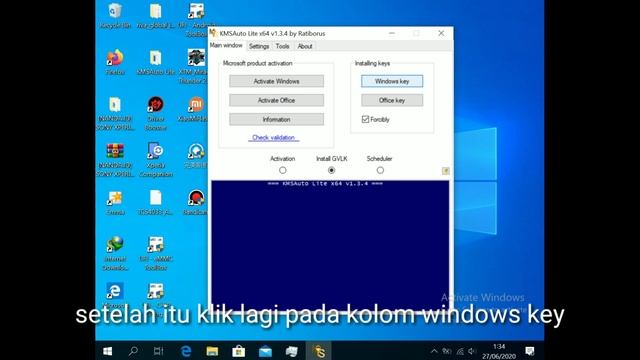
Task: Open the Settings tab
Action: (x=259, y=46)
